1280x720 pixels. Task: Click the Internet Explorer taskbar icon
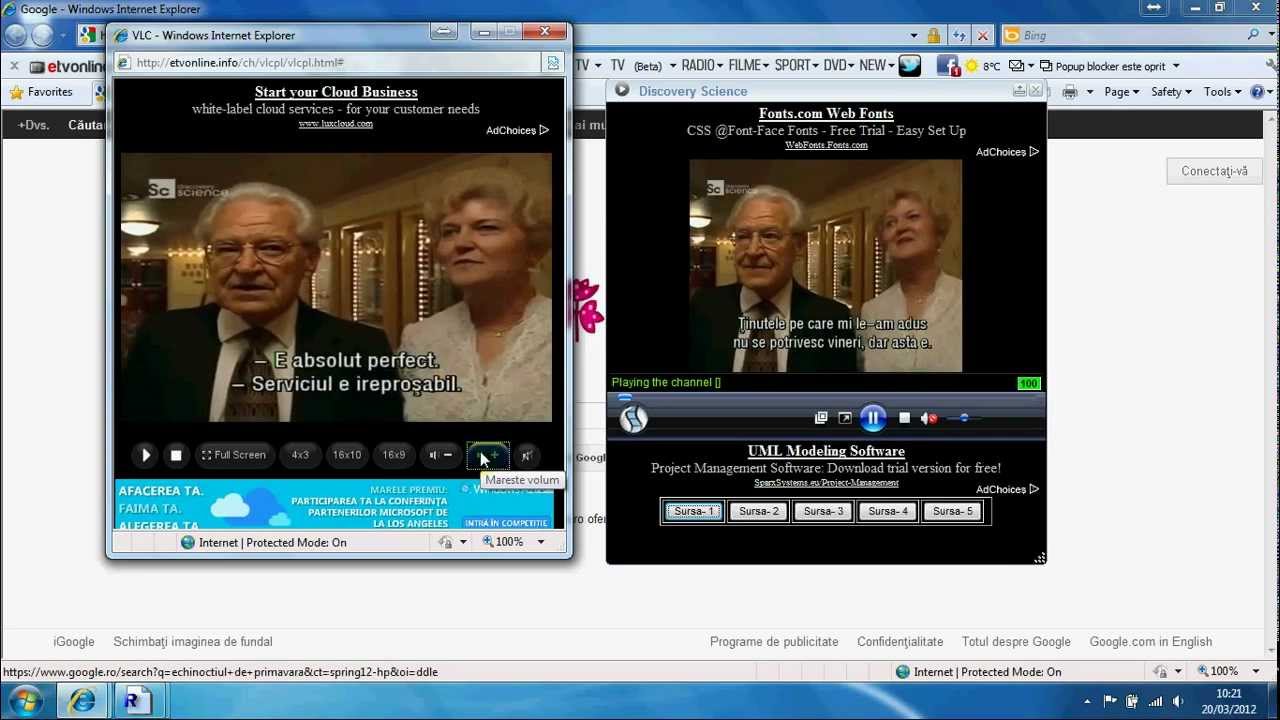click(82, 702)
